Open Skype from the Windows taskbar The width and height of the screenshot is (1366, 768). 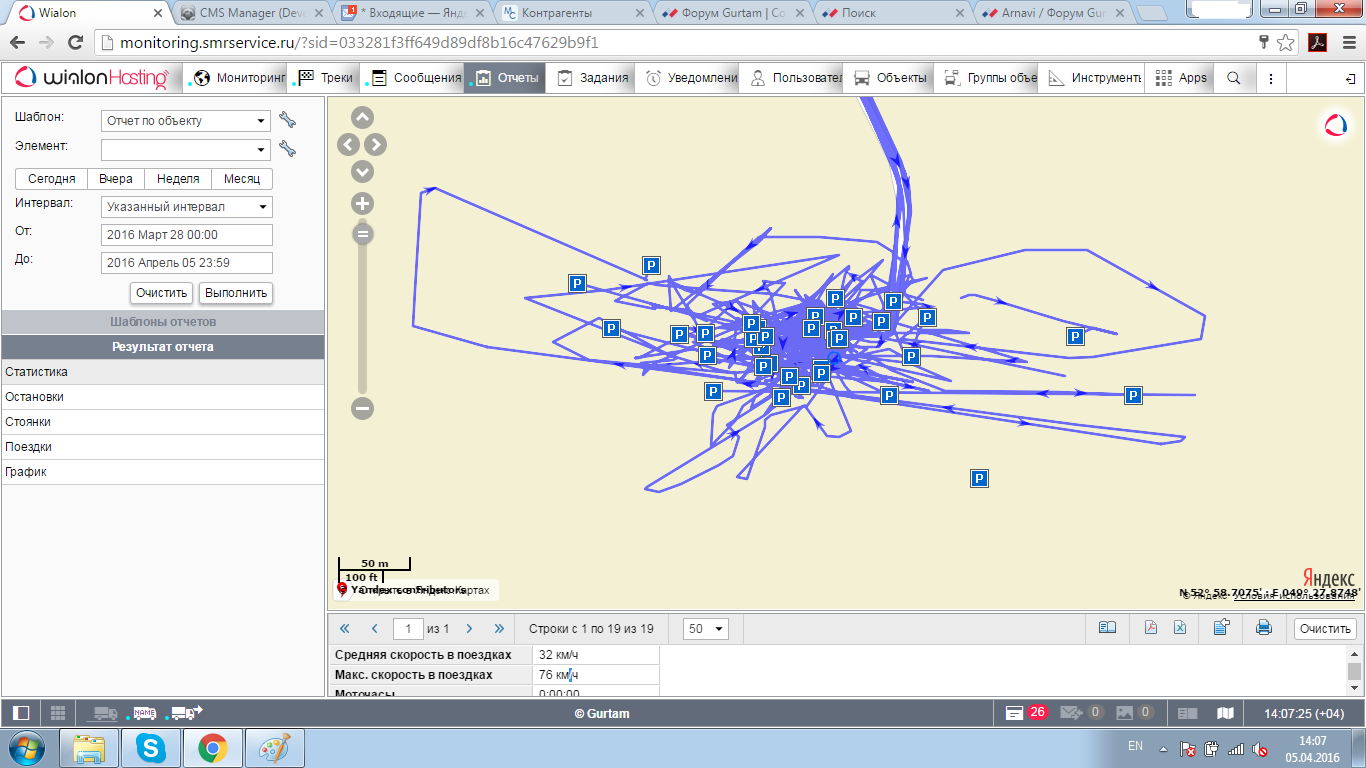point(153,748)
